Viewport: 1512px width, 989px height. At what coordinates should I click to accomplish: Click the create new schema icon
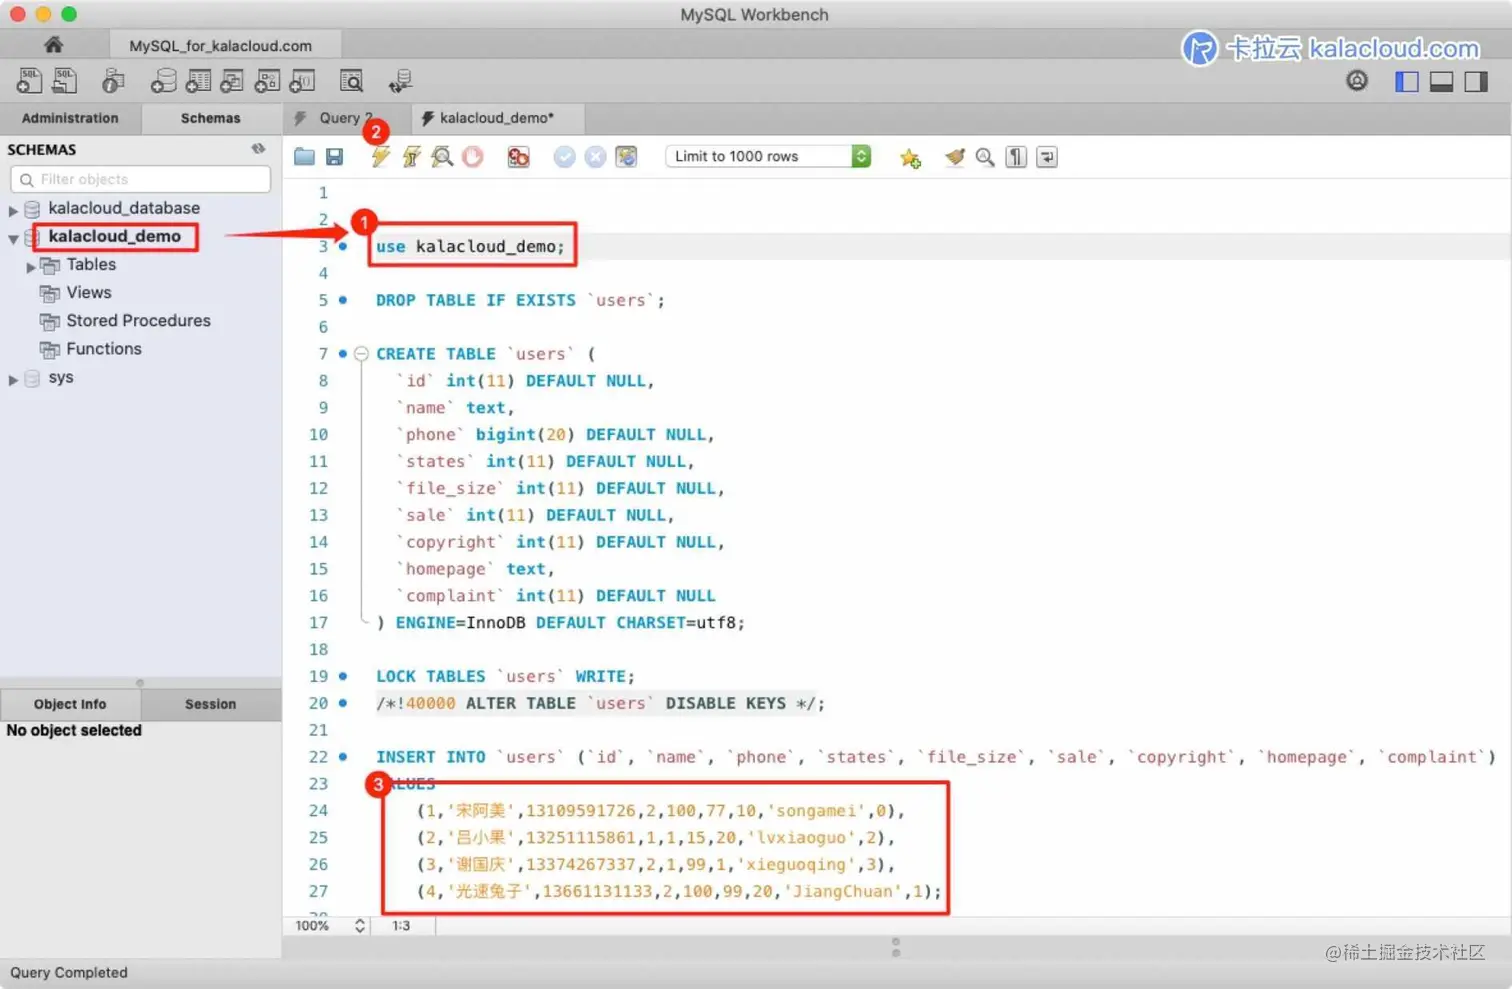[x=163, y=81]
